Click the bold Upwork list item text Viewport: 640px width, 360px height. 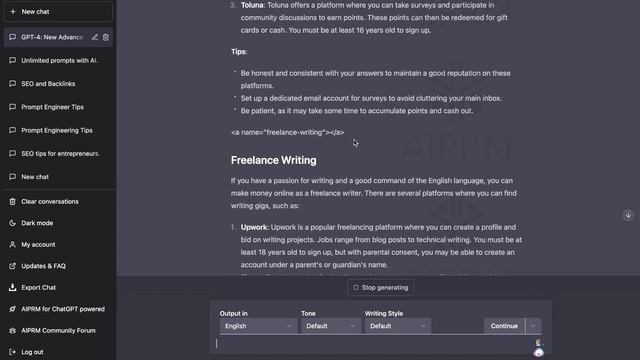click(x=254, y=227)
